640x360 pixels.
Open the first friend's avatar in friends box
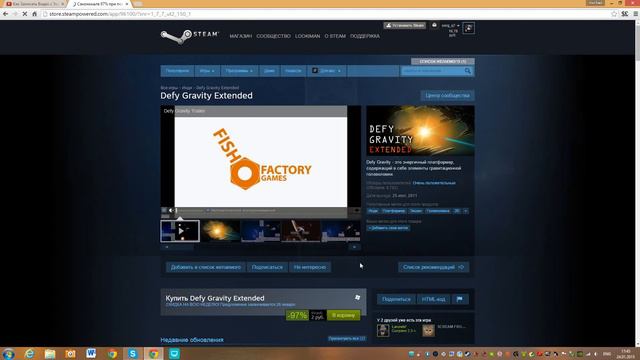click(x=383, y=330)
